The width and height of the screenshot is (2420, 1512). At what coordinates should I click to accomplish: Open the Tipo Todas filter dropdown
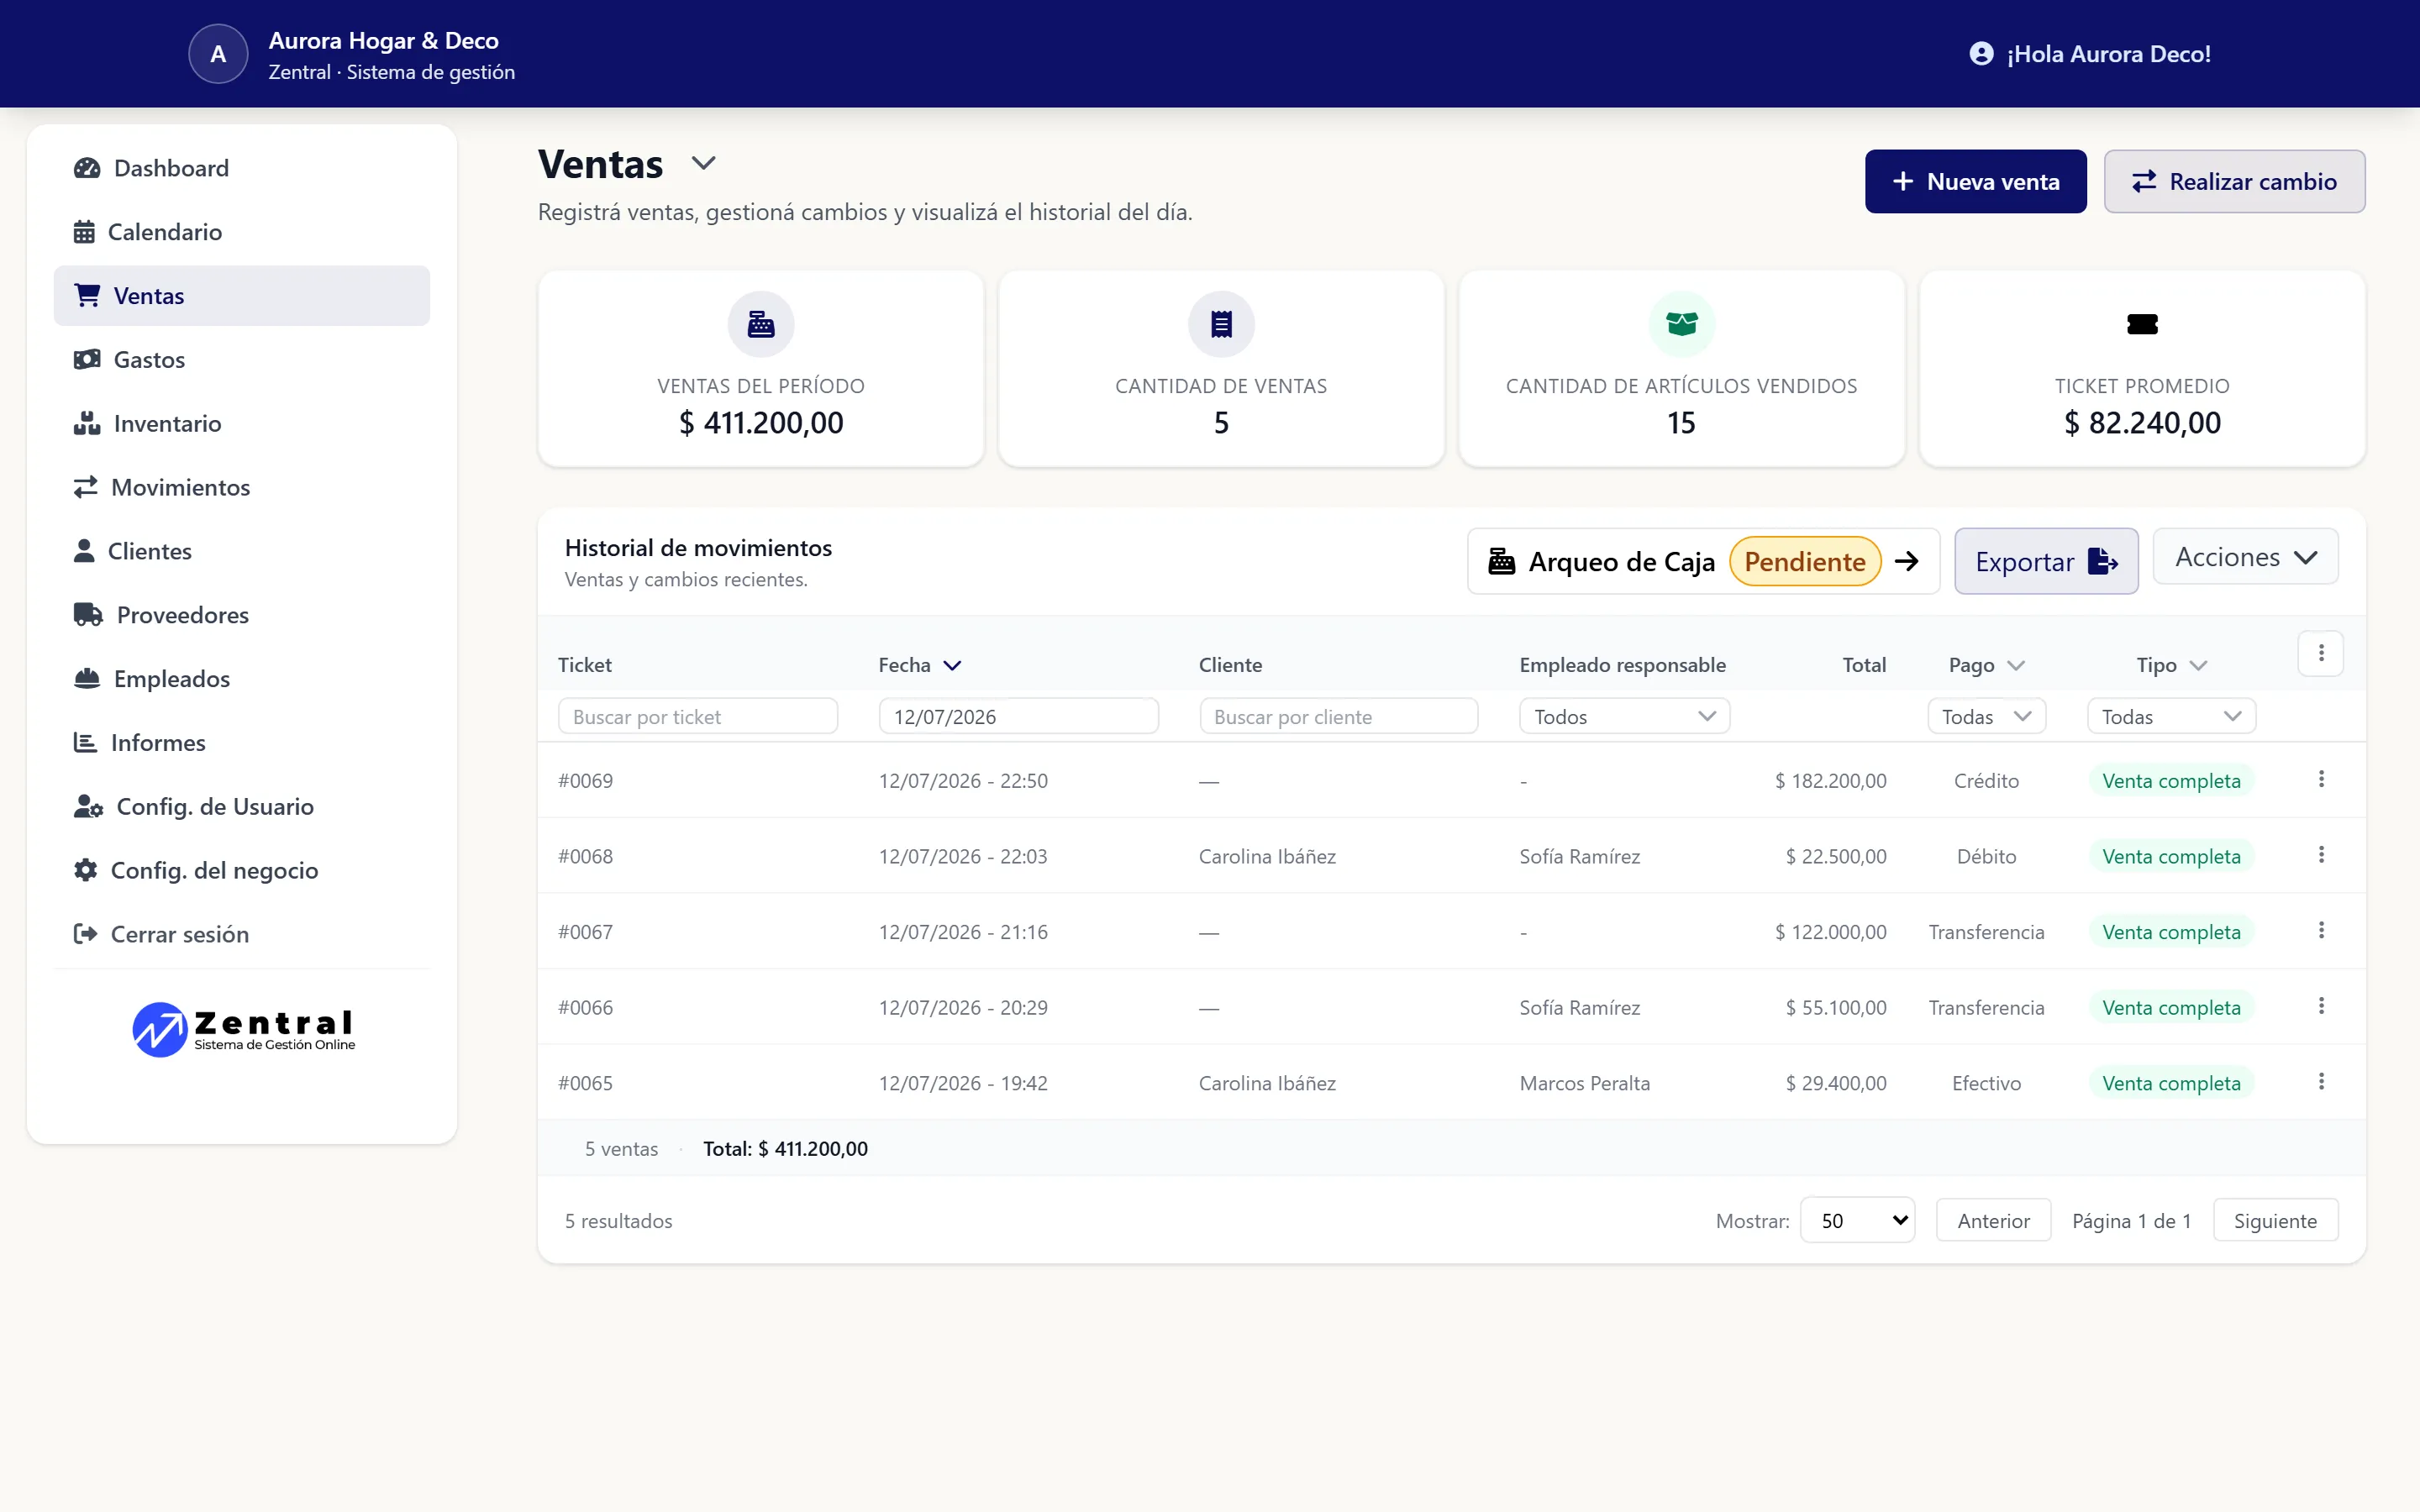coord(2172,716)
